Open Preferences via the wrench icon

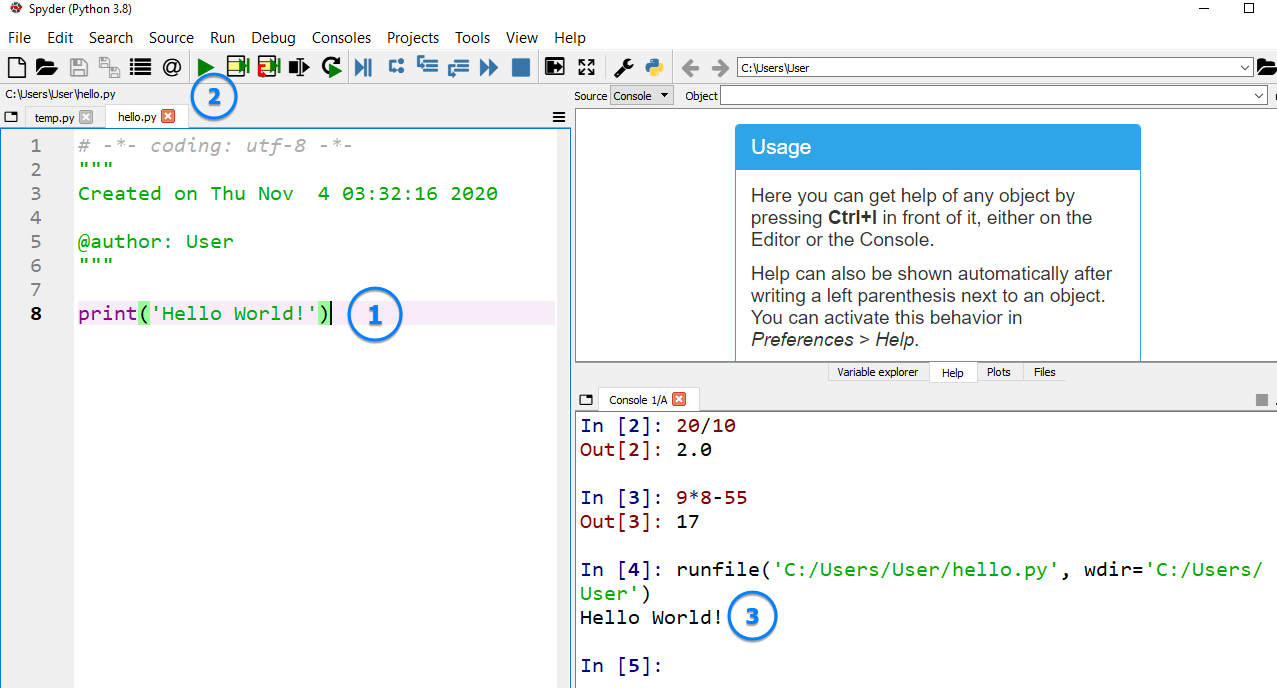click(x=623, y=67)
